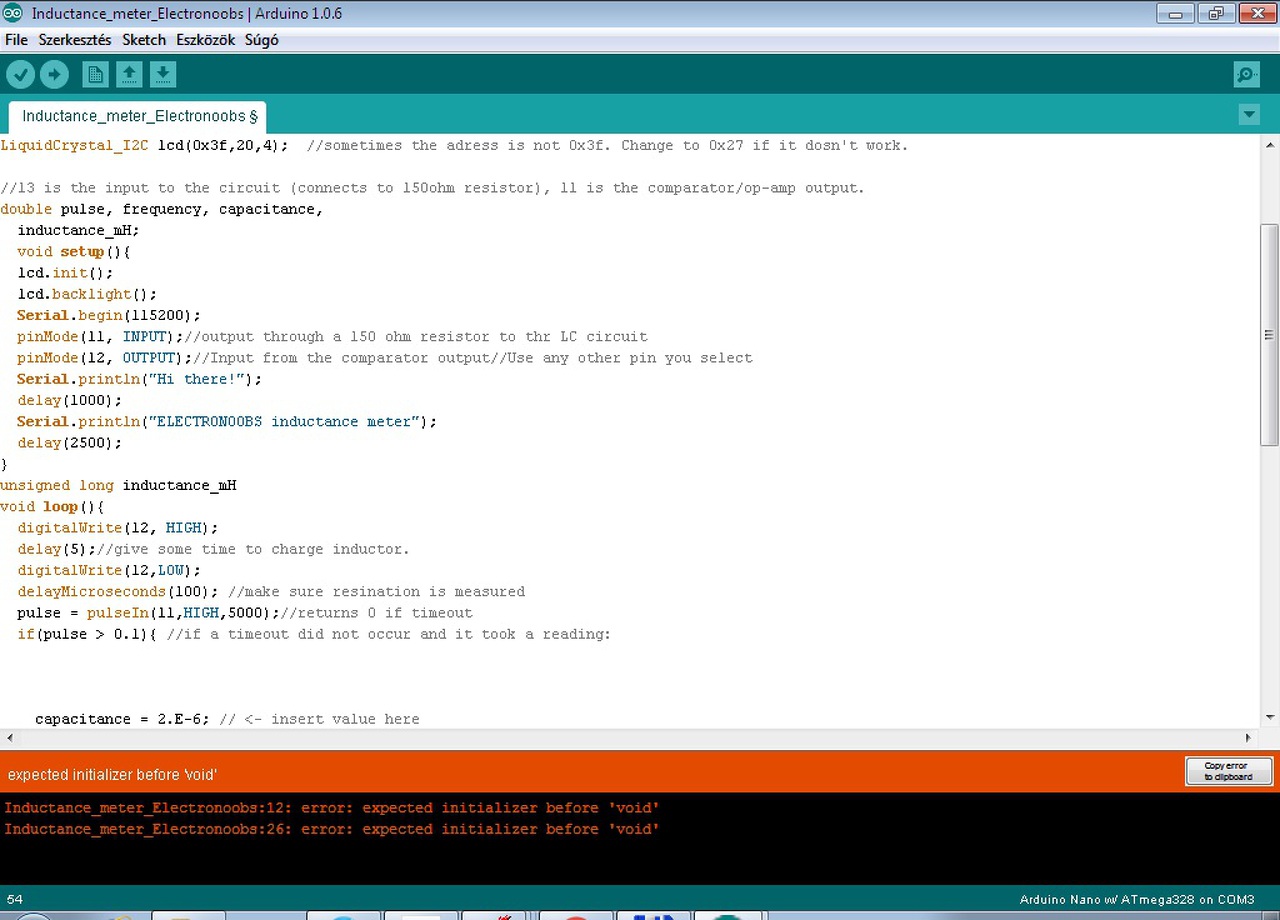This screenshot has width=1280, height=920.
Task: Select the Inductance_meter_Electronoobs tab
Action: [139, 116]
